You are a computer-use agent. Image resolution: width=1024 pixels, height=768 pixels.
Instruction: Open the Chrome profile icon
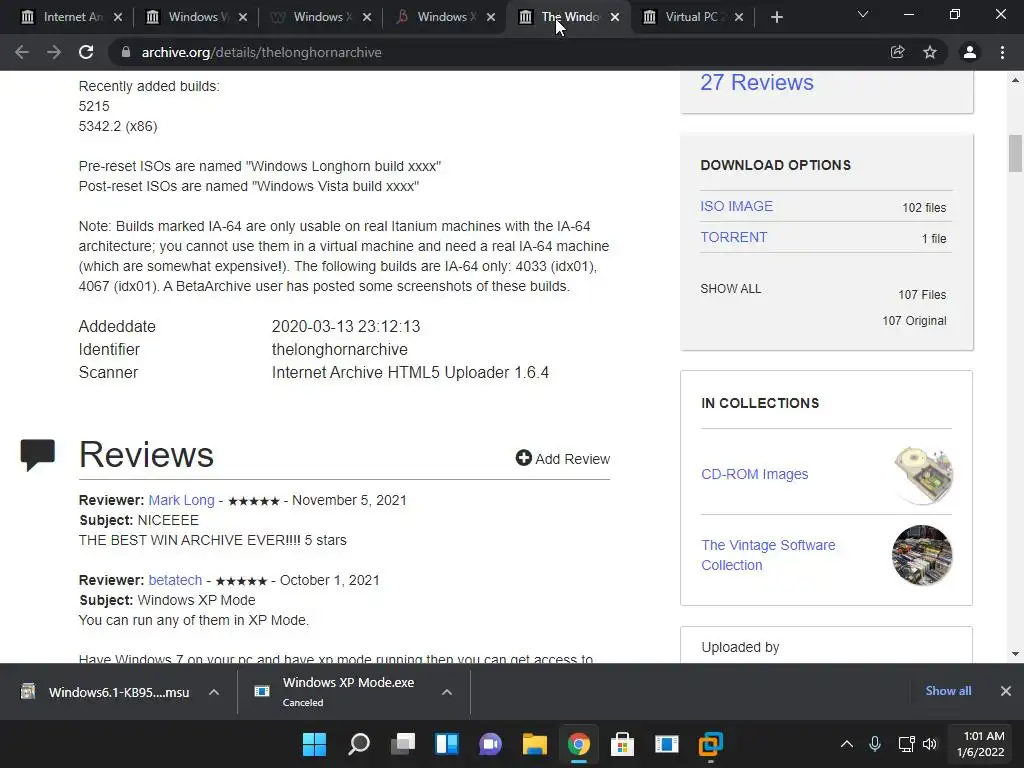[x=970, y=52]
